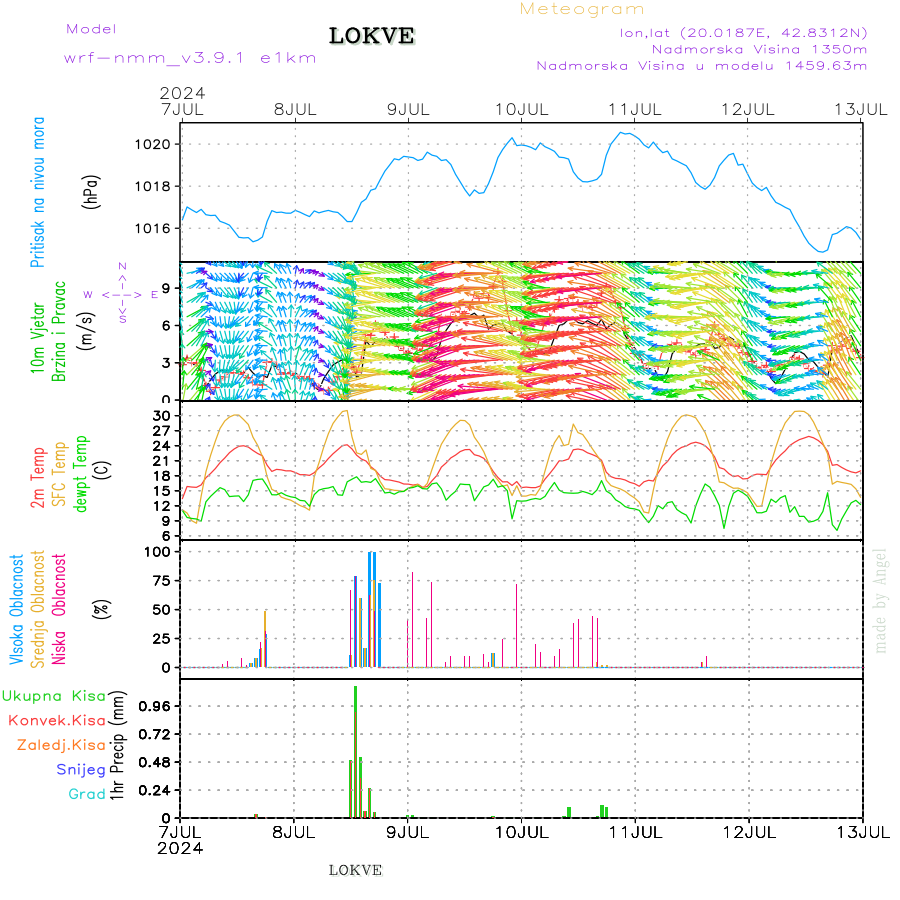
Task: Click the "3" tick on wind speed axis
Action: (166, 363)
